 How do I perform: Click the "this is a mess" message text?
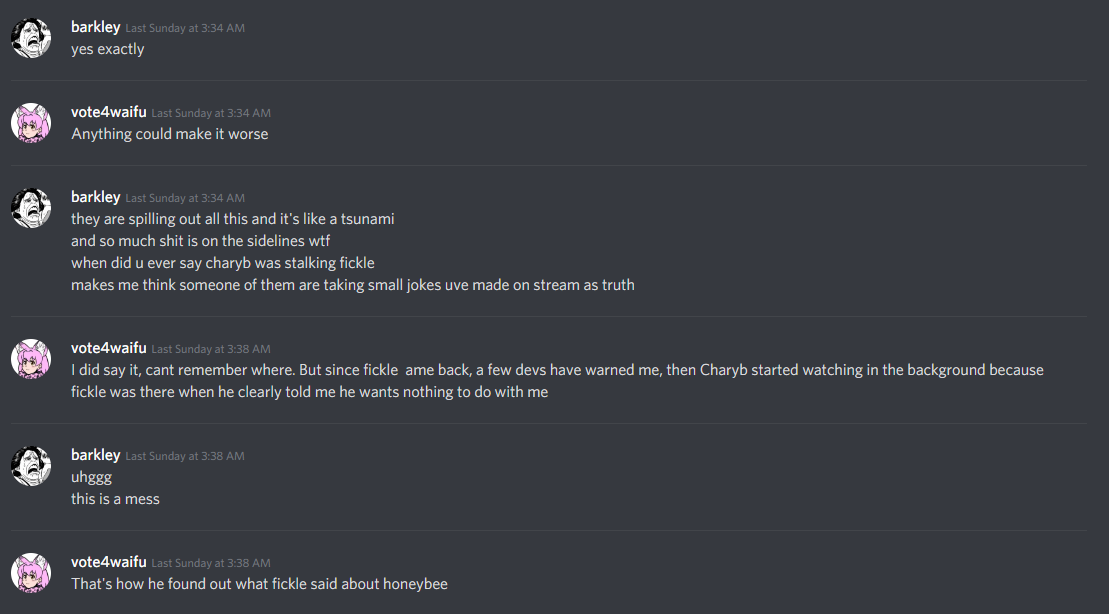pyautogui.click(x=115, y=499)
